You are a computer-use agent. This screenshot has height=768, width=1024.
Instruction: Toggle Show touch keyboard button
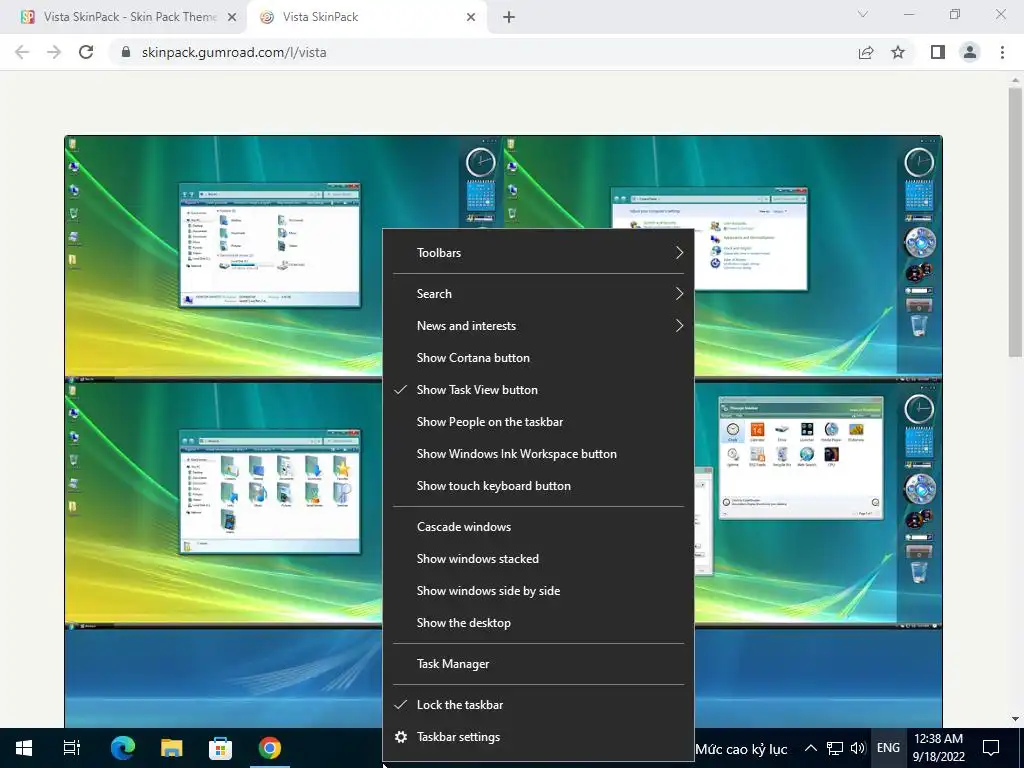538,486
